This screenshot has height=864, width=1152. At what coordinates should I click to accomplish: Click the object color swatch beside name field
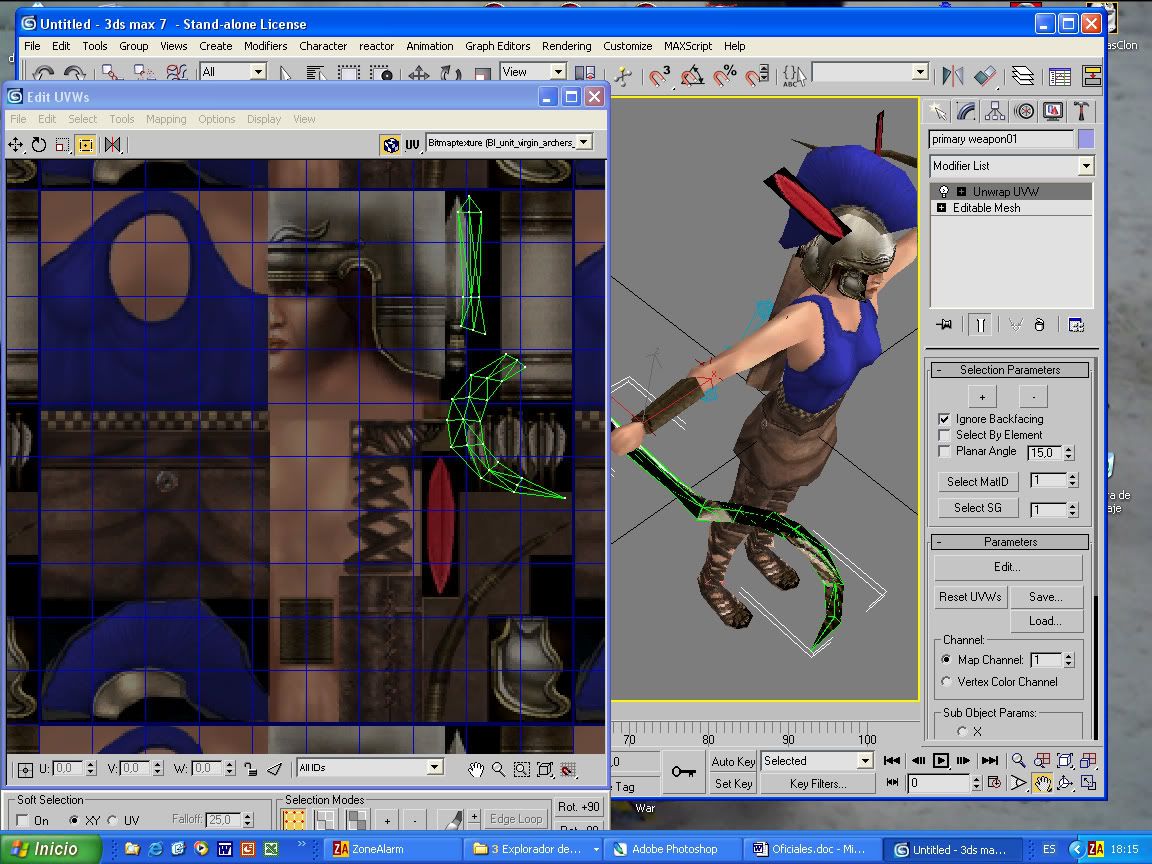pos(1086,139)
